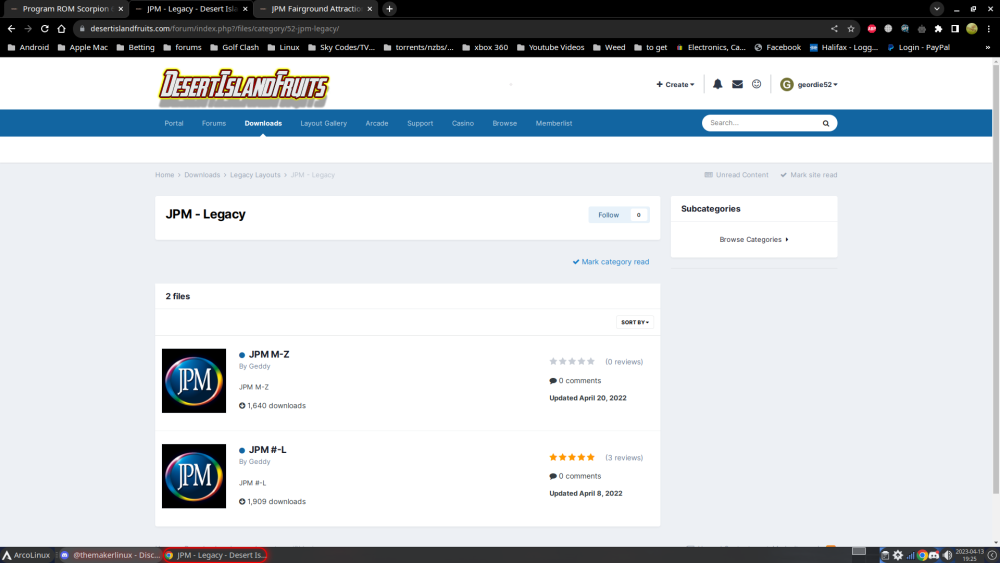Click the browser reload icon
Screen dimensions: 1000x563
pyautogui.click(x=45, y=29)
